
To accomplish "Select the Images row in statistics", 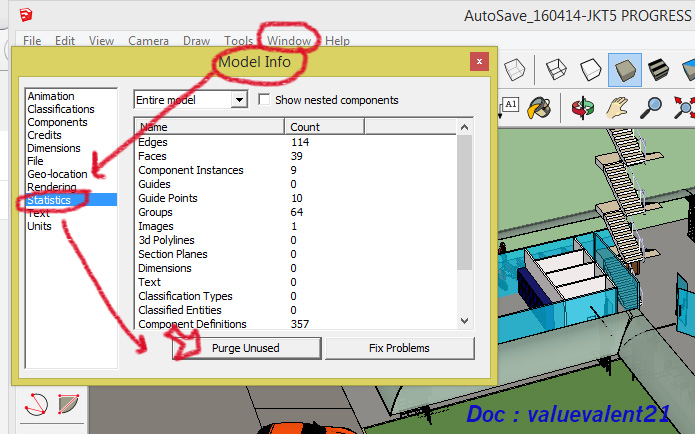I will (295, 226).
